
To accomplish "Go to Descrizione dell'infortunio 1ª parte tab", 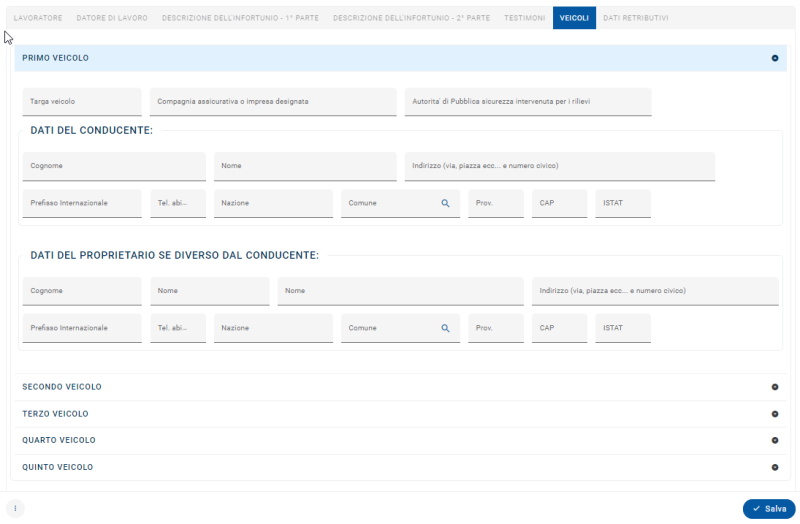I will pos(240,18).
